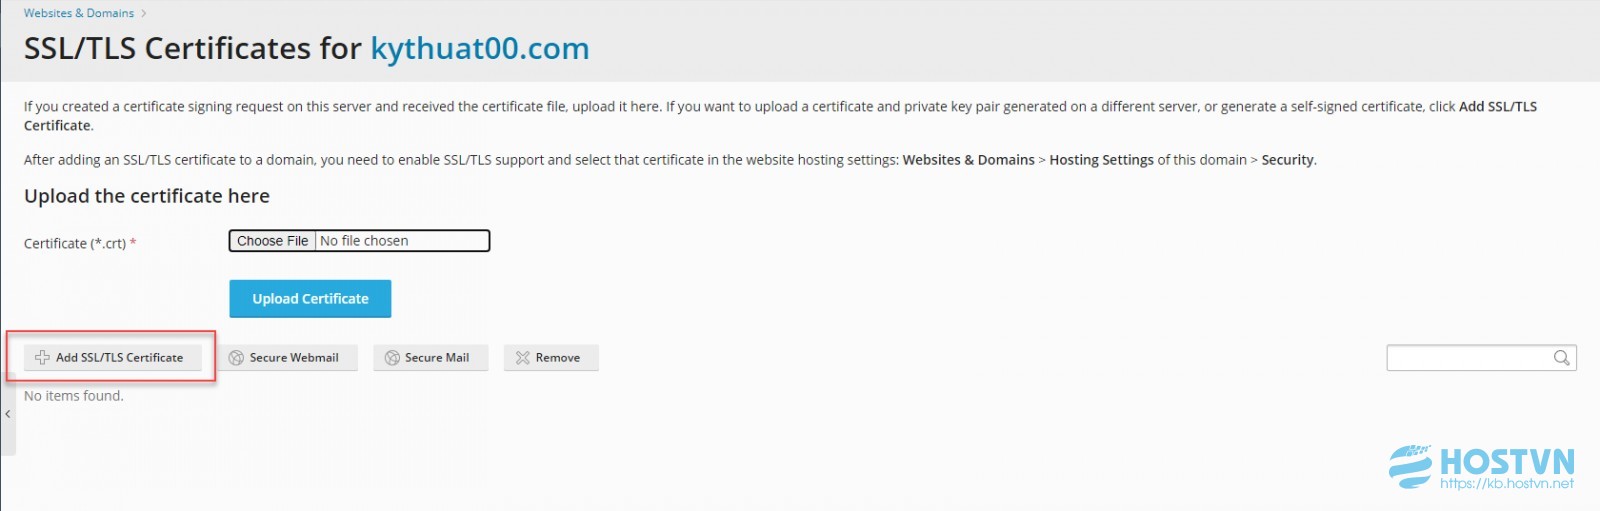The width and height of the screenshot is (1600, 511).
Task: Click the Secure Mail shield icon
Action: [x=392, y=358]
